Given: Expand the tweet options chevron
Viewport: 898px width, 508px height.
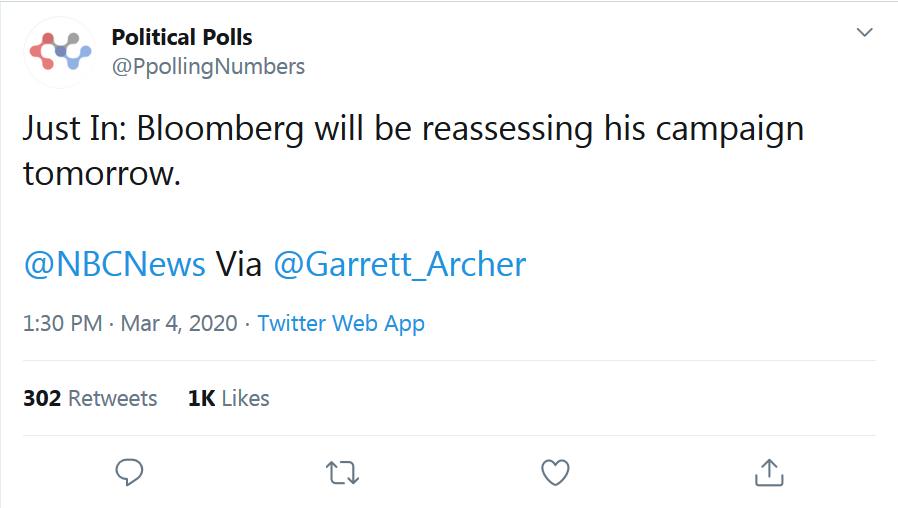Looking at the screenshot, I should pos(864,32).
